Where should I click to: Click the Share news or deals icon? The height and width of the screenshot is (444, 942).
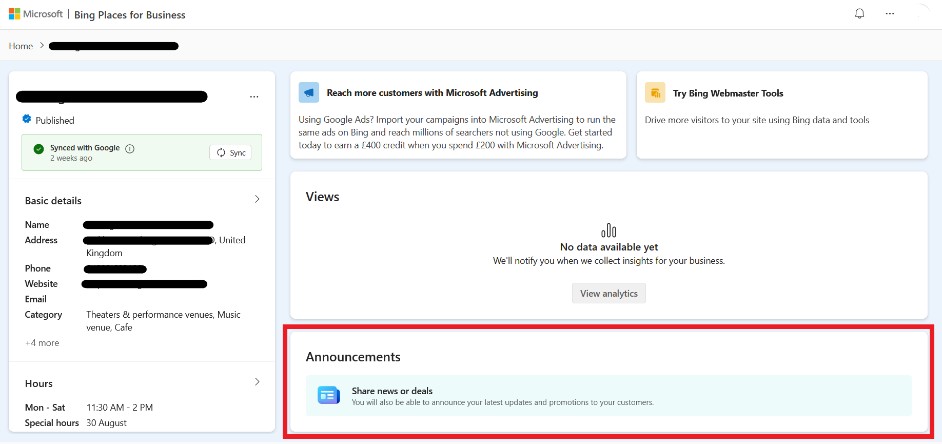(x=329, y=395)
